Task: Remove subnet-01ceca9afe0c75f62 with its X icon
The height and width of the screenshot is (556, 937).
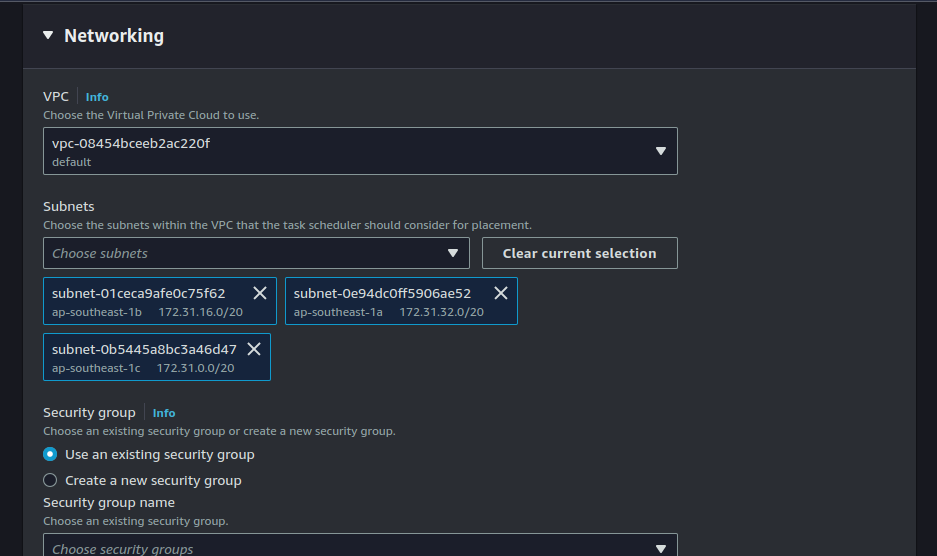Action: pos(260,293)
